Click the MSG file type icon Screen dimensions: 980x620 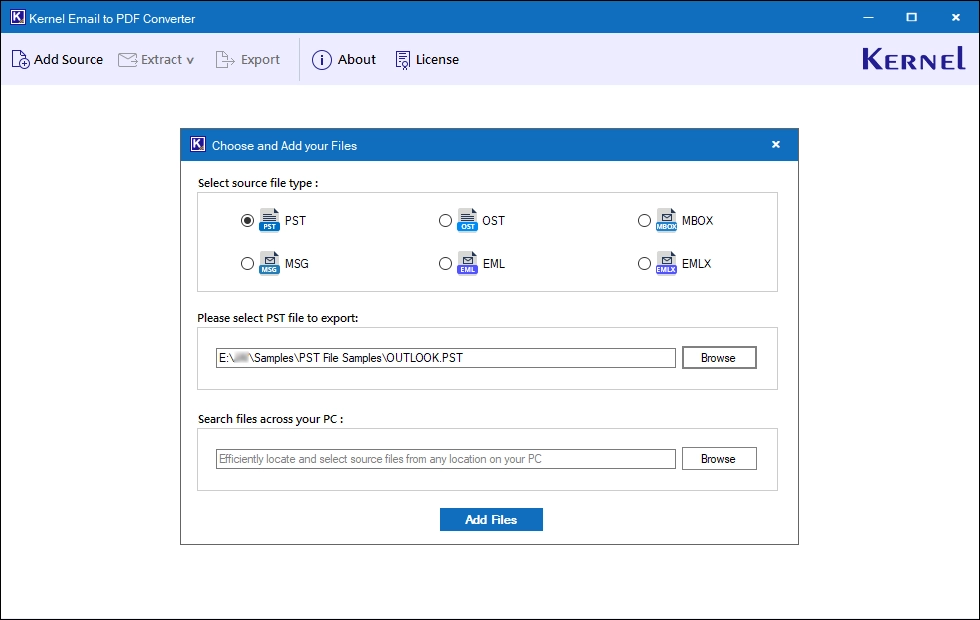269,263
